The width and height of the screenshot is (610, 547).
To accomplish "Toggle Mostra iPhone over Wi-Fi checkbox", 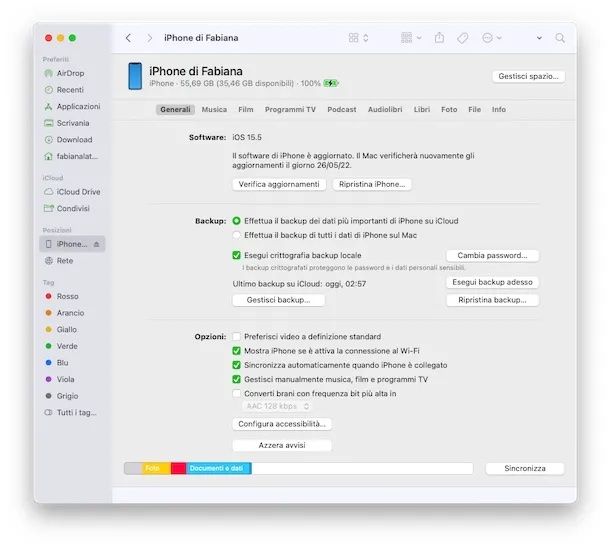I will (x=236, y=351).
